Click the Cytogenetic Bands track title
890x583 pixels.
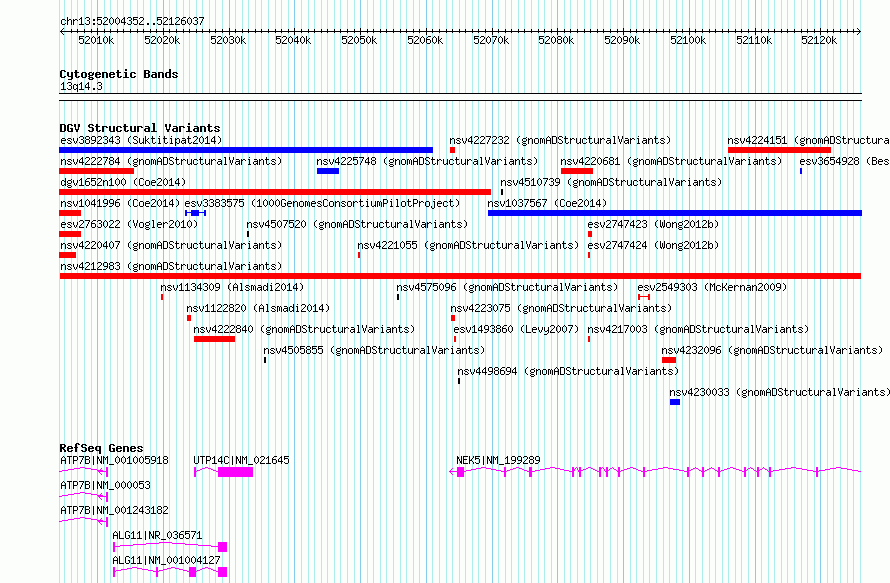tap(119, 74)
